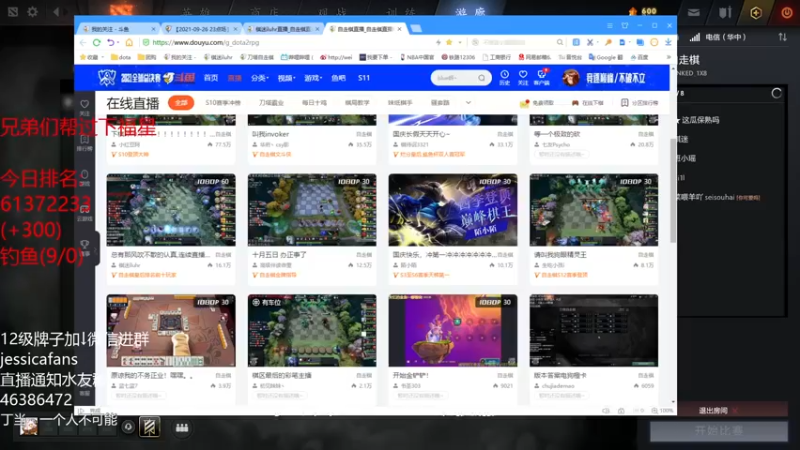Click the 开始比赛 button in game client
The height and width of the screenshot is (450, 800).
[718, 431]
